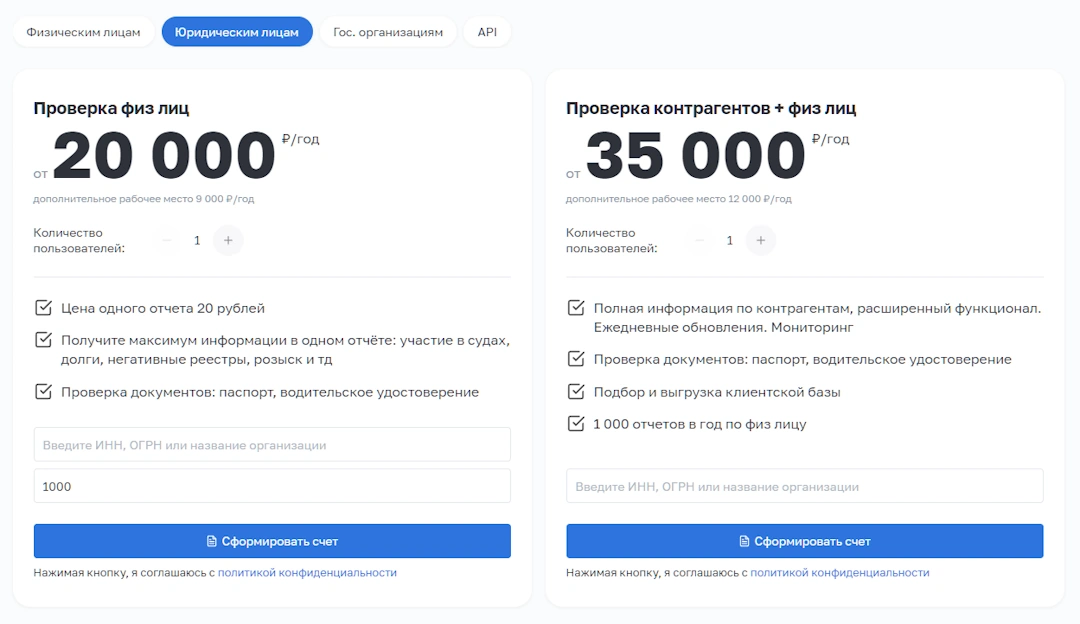Select the API tab
1080x624 pixels.
[487, 31]
